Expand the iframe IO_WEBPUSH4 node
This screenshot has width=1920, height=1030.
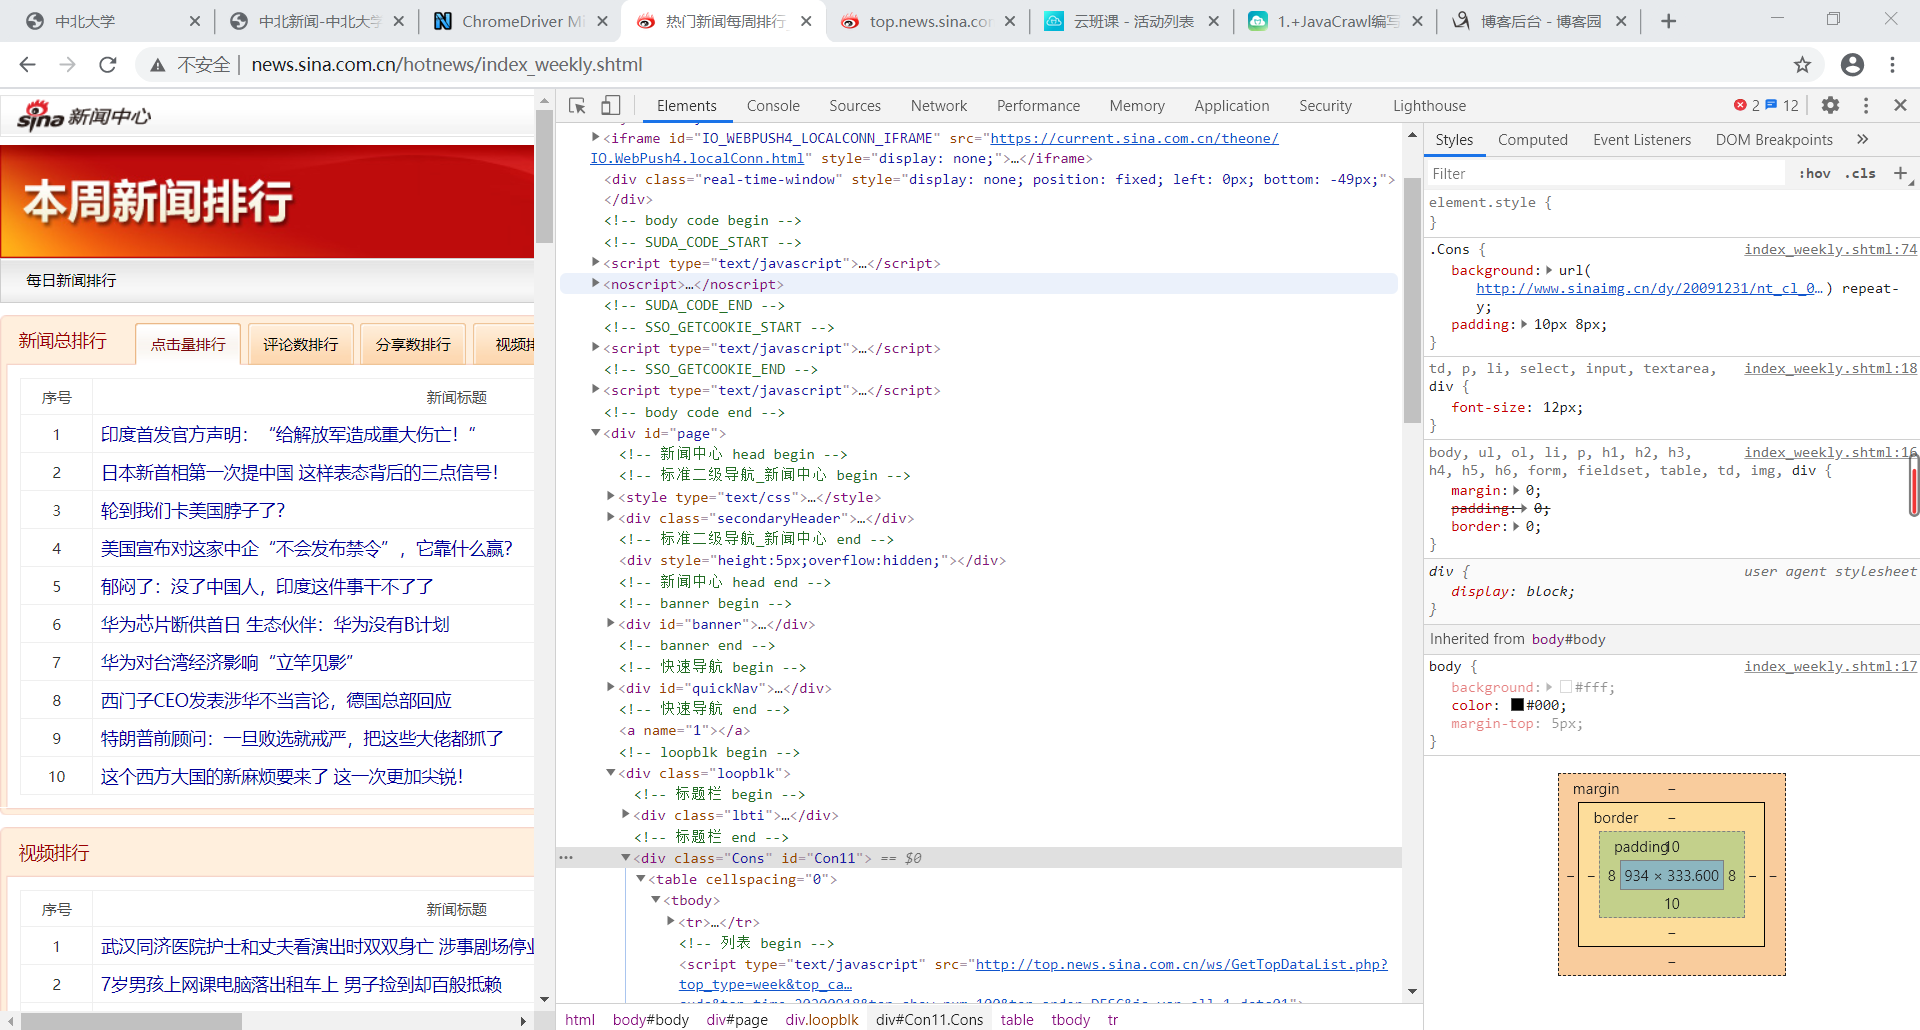click(596, 138)
